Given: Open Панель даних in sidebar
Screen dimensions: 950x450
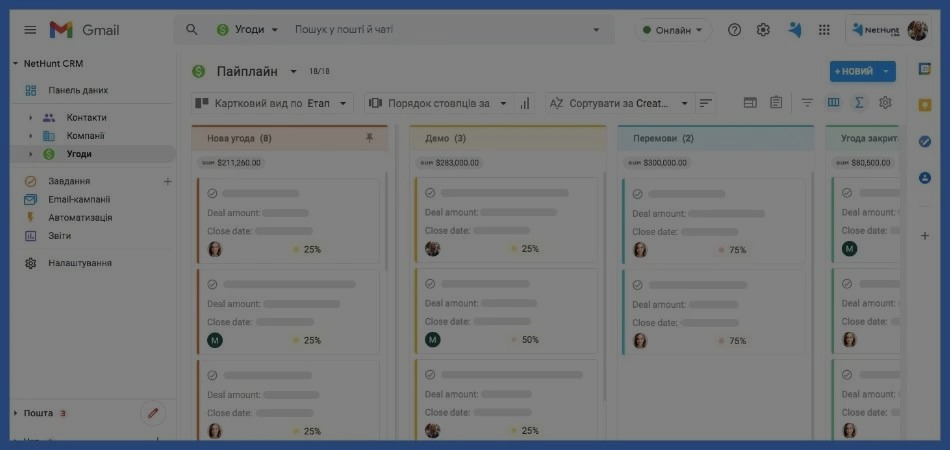Looking at the screenshot, I should [78, 90].
